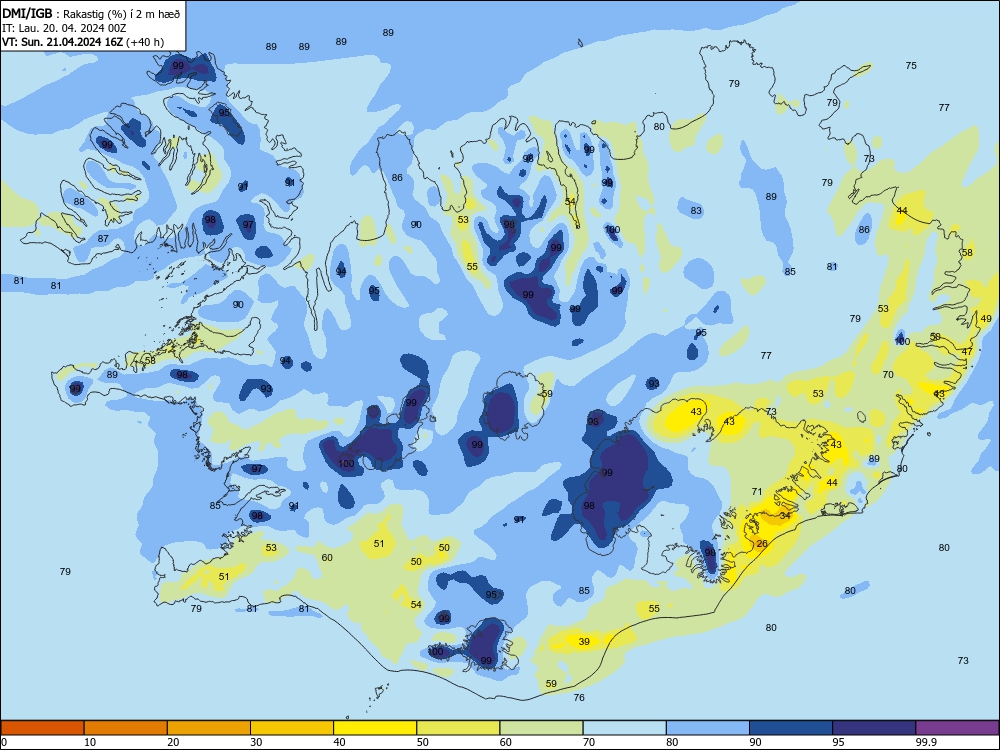Click the map value '49' at the east coast
1000x750 pixels.
click(986, 319)
